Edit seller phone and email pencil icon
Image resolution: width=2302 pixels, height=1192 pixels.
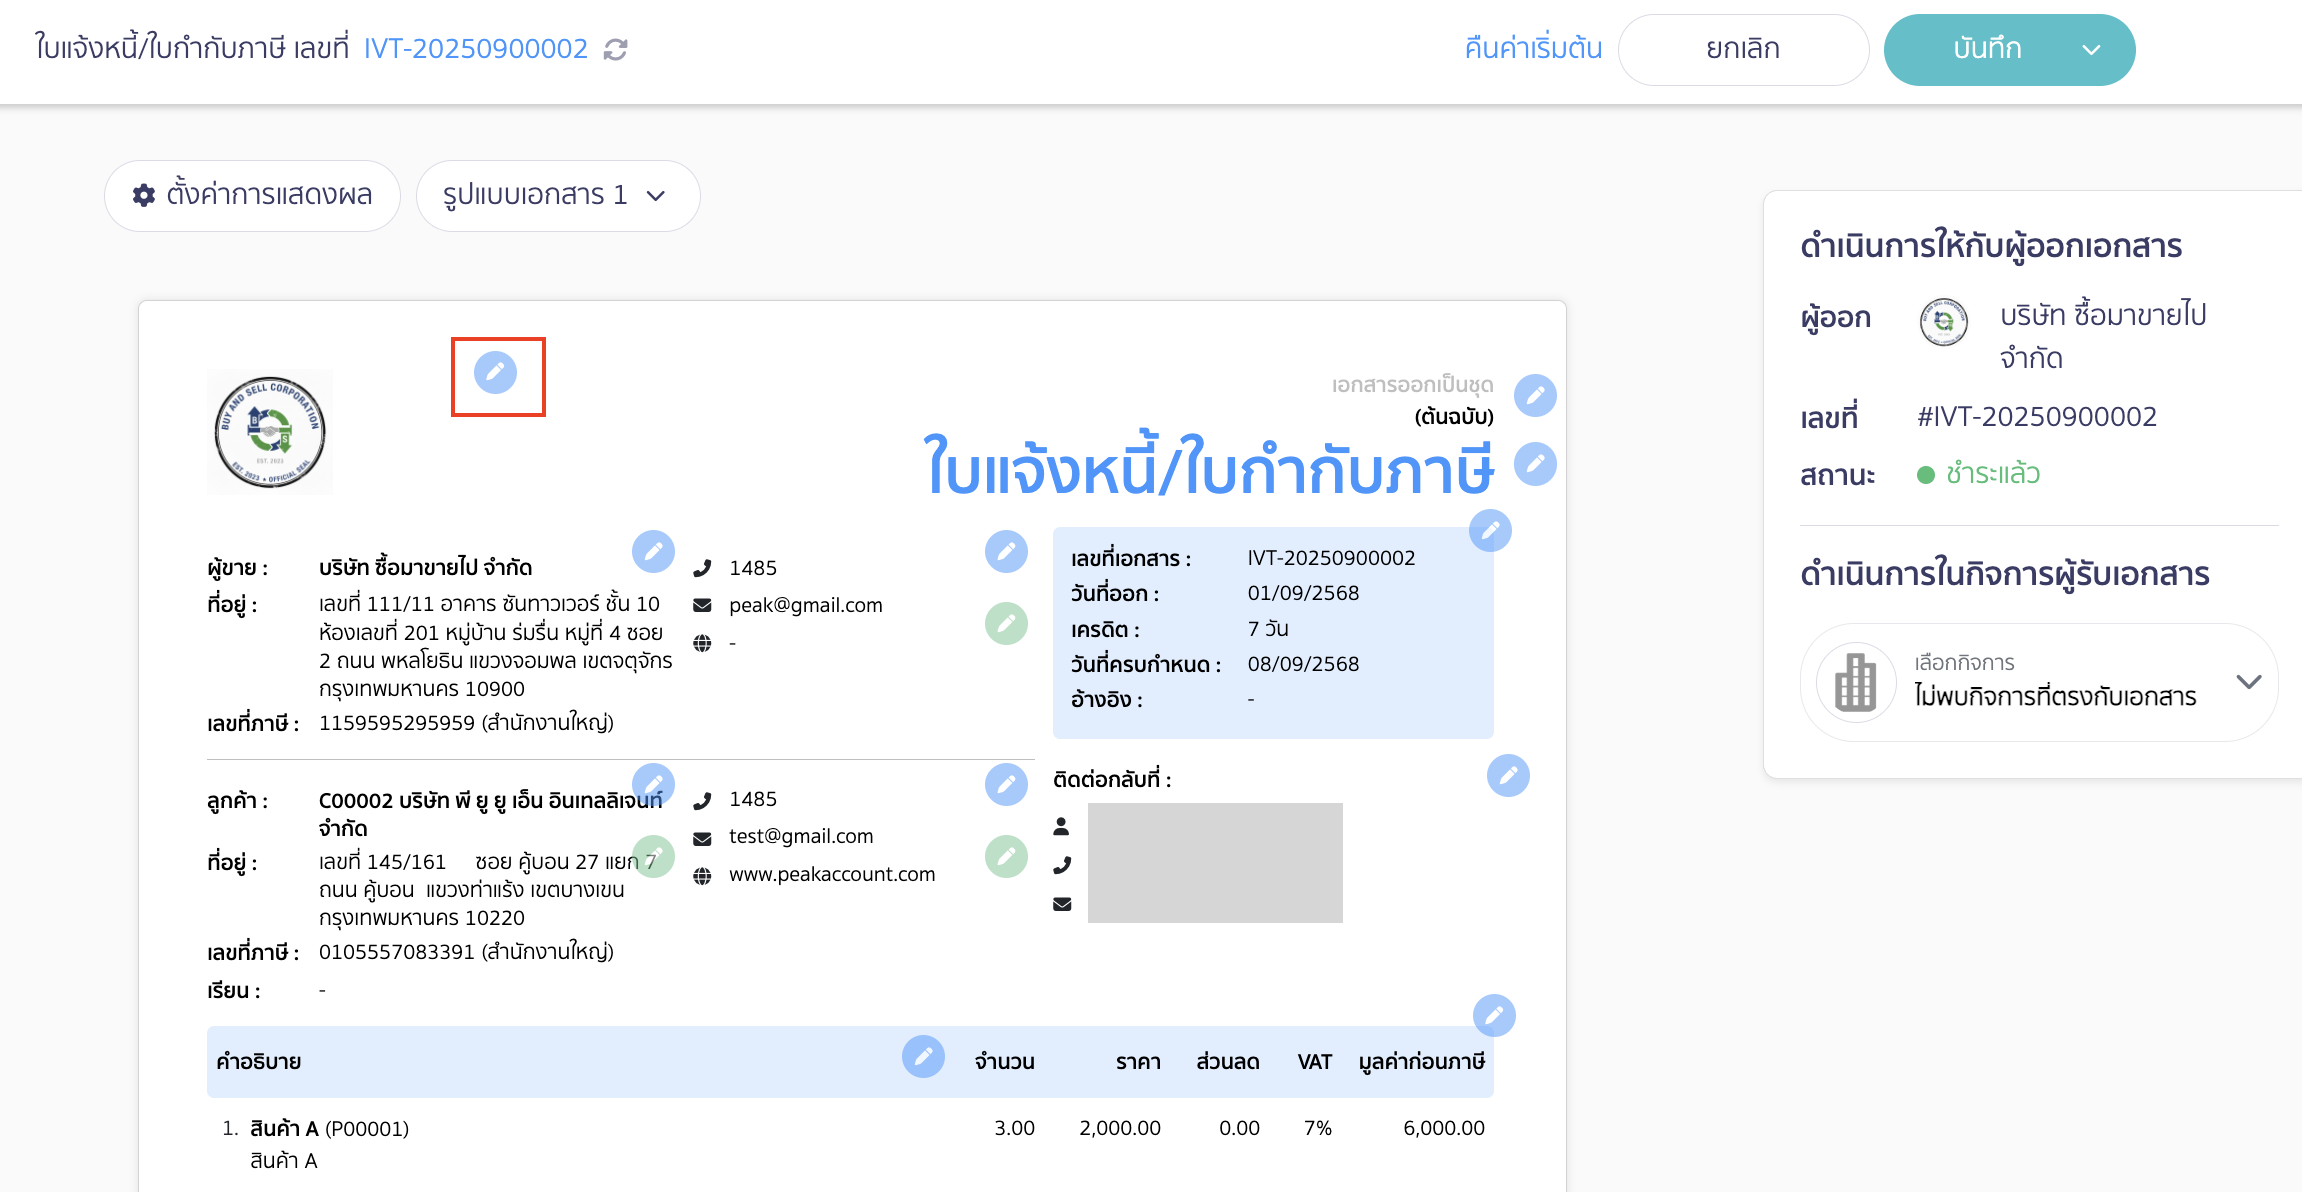tap(1007, 551)
